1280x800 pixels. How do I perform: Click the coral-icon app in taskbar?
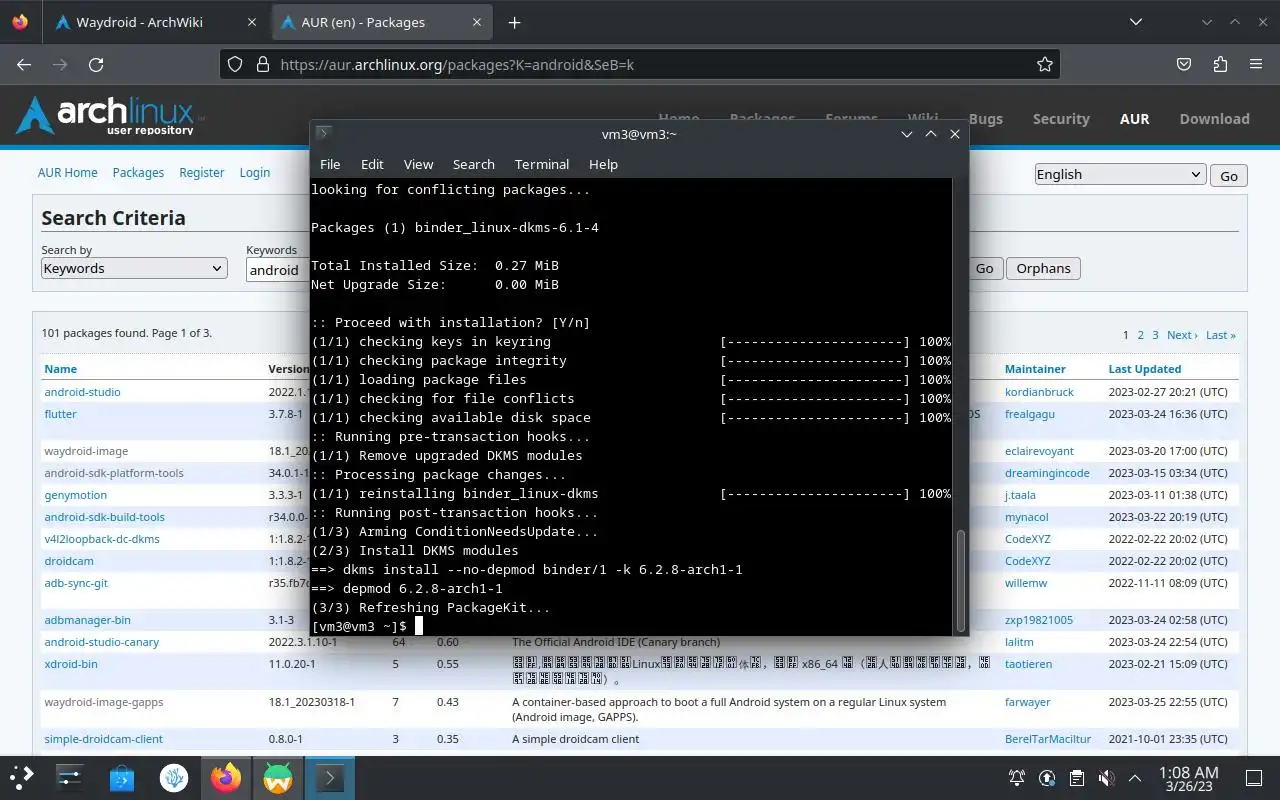(x=174, y=777)
